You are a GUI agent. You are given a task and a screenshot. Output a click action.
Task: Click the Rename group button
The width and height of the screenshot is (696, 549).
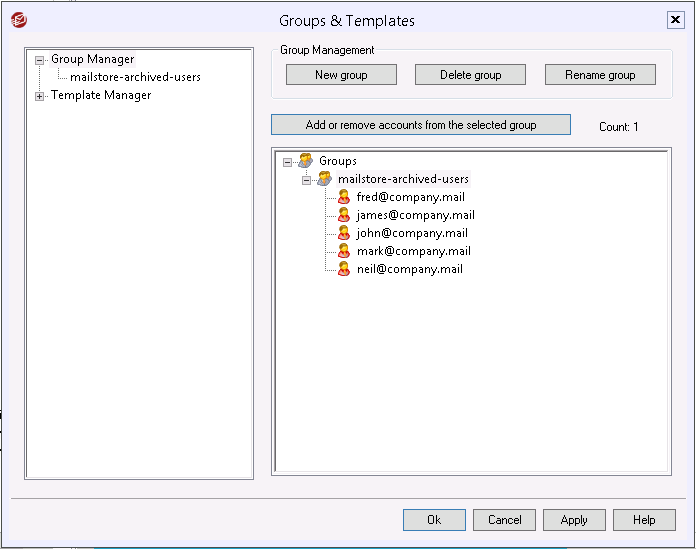600,75
